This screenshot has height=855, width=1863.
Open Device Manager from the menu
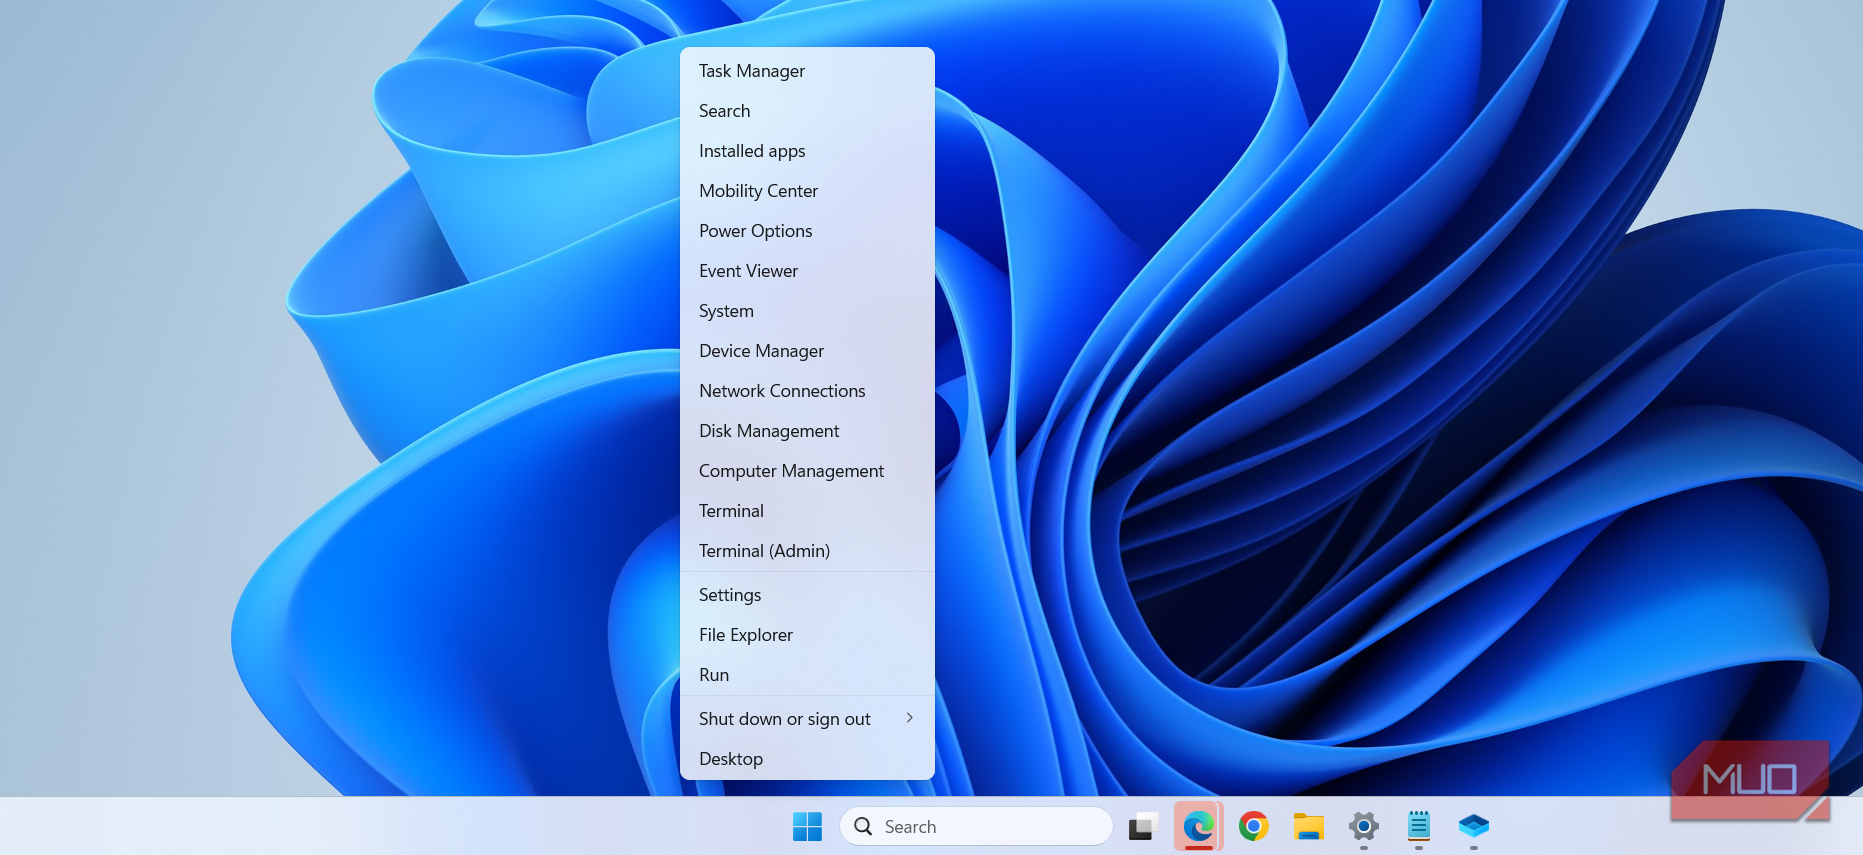[807, 351]
